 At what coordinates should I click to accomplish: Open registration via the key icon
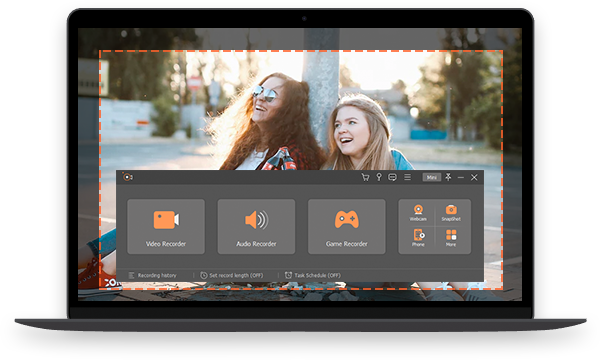tap(378, 177)
